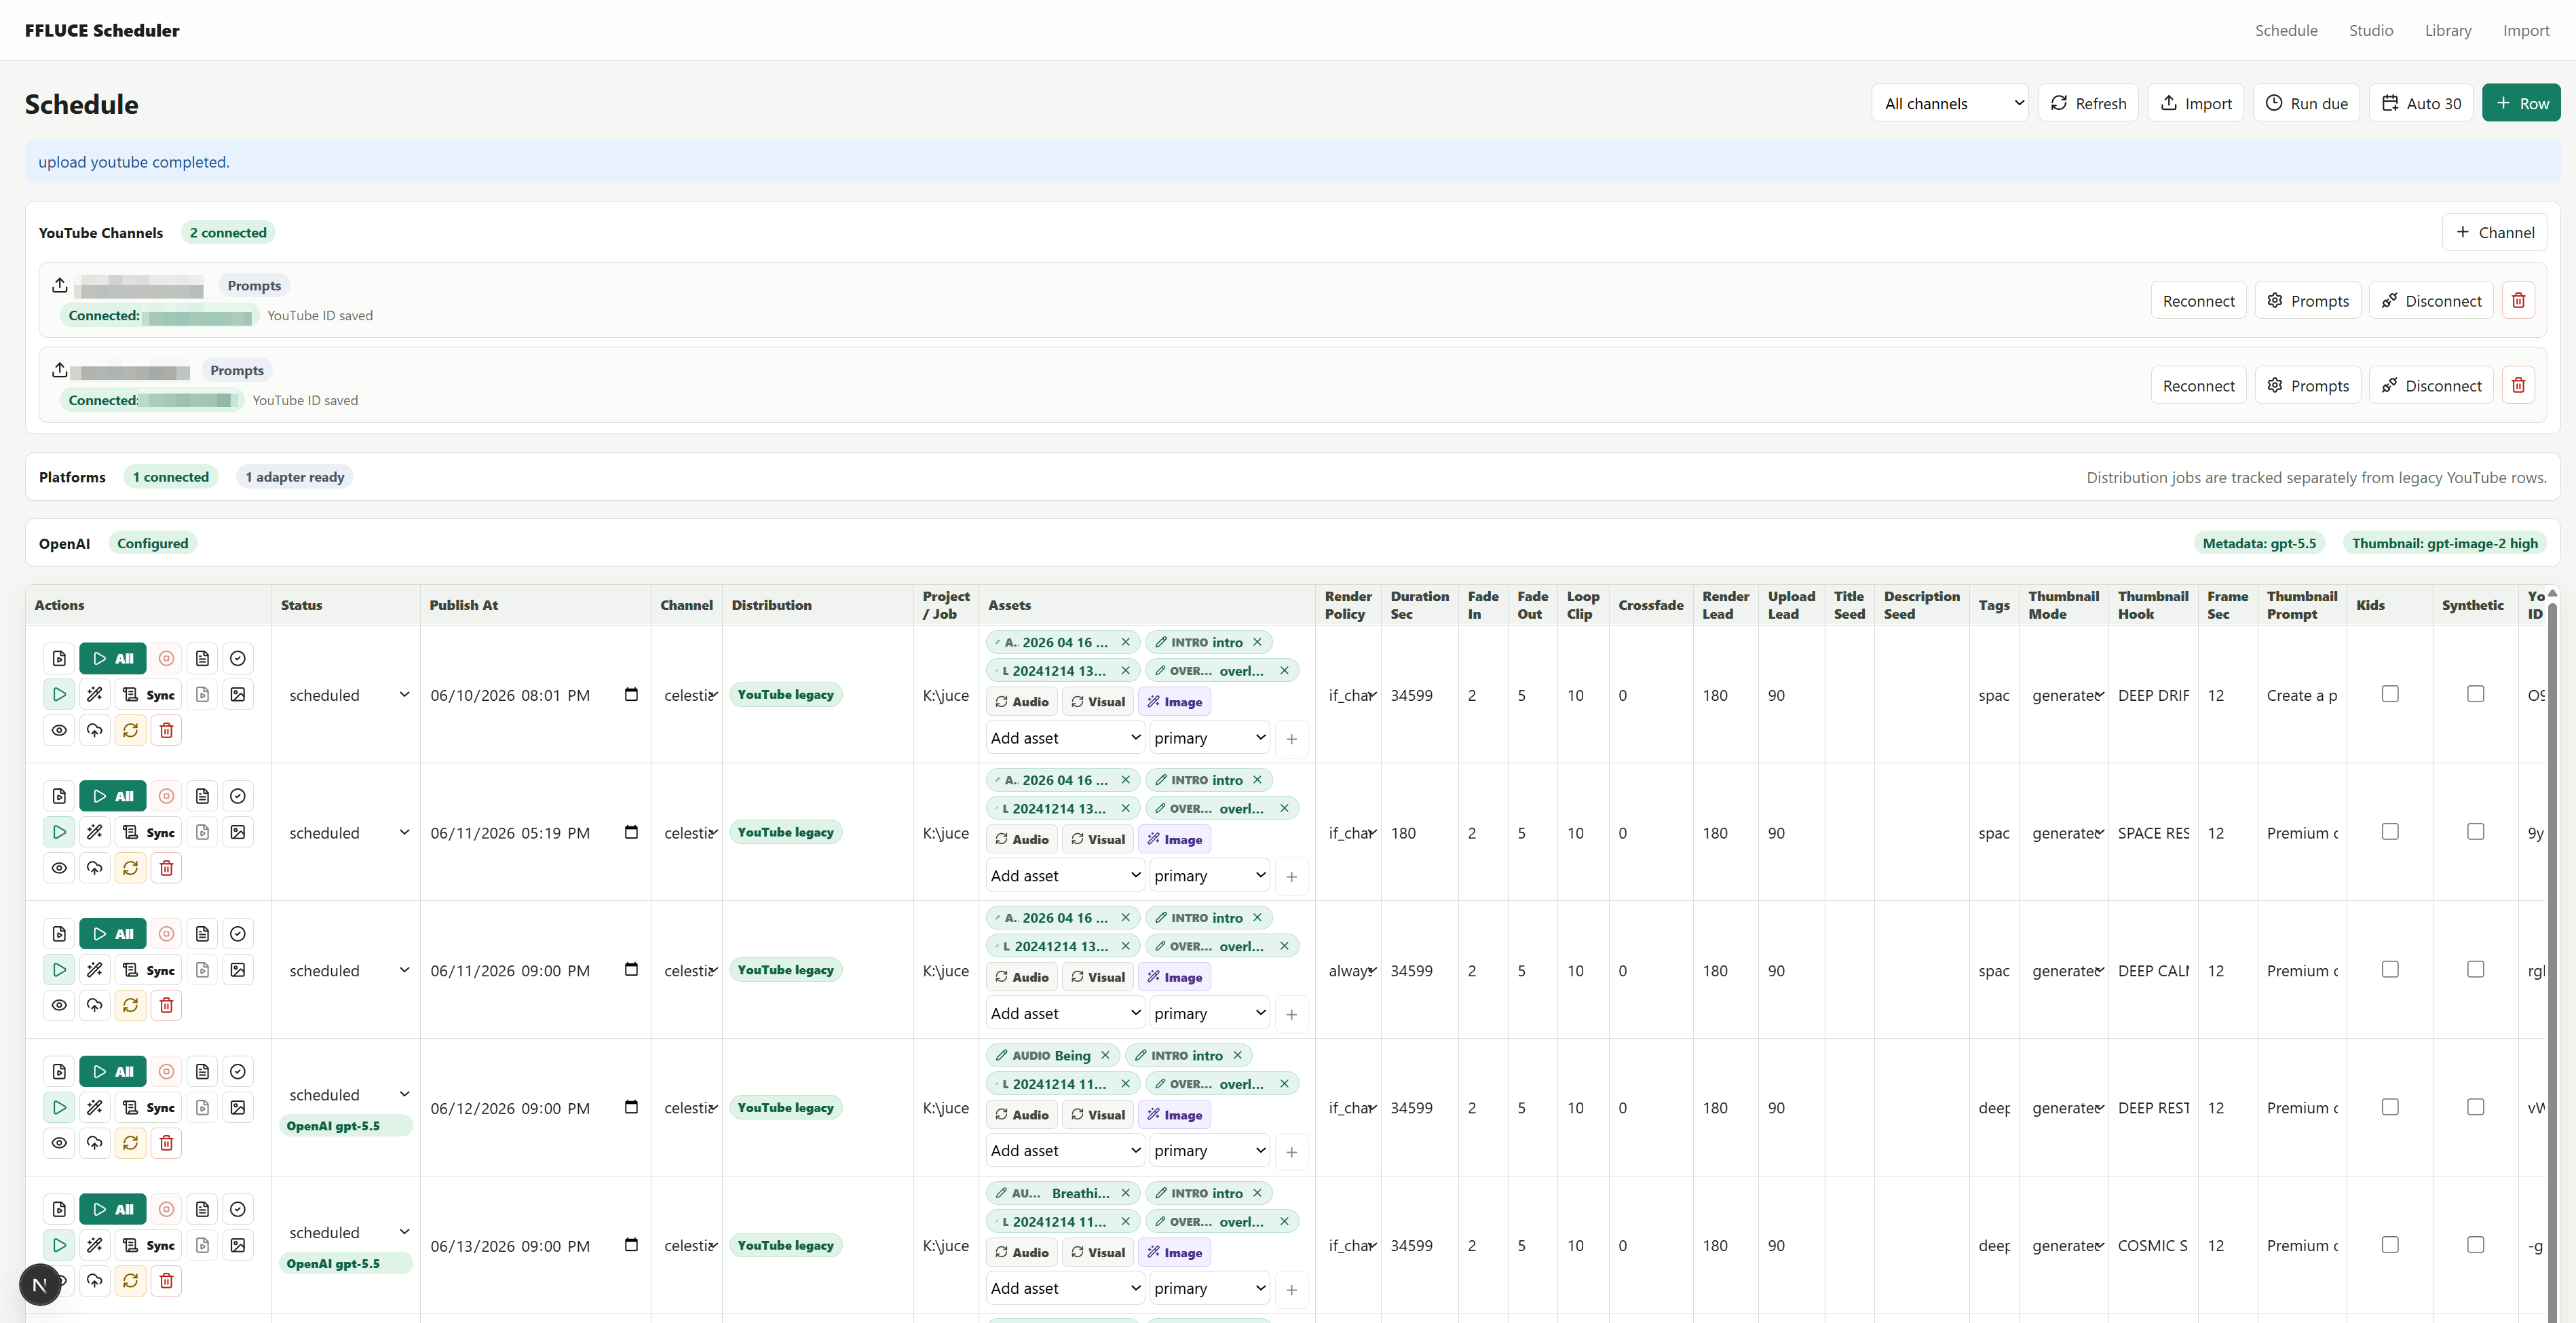This screenshot has width=2576, height=1323.
Task: Click the light-green play icon in the 06/10/2026 08:01 PM row
Action: coord(59,694)
